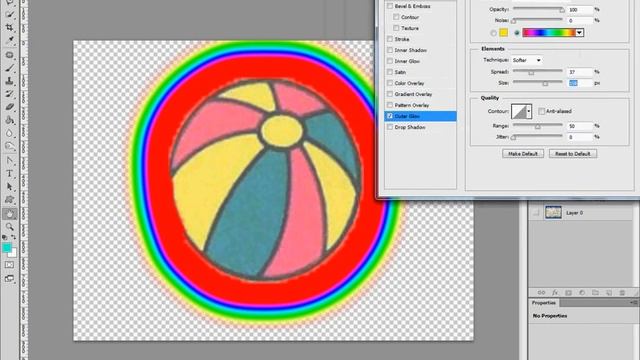Open the Technique dropdown showing Softer
Image resolution: width=640 pixels, height=360 pixels.
(527, 60)
